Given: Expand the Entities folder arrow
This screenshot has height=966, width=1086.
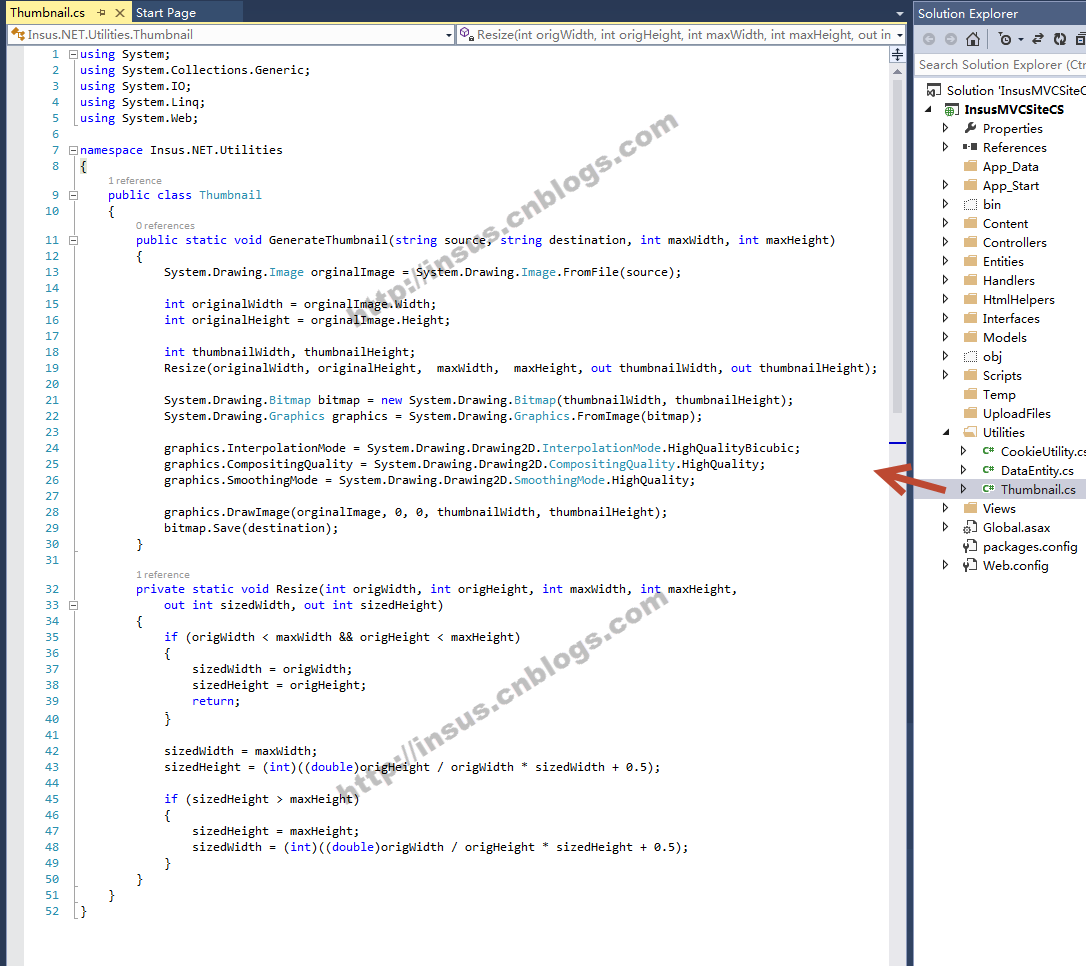Looking at the screenshot, I should coord(945,261).
